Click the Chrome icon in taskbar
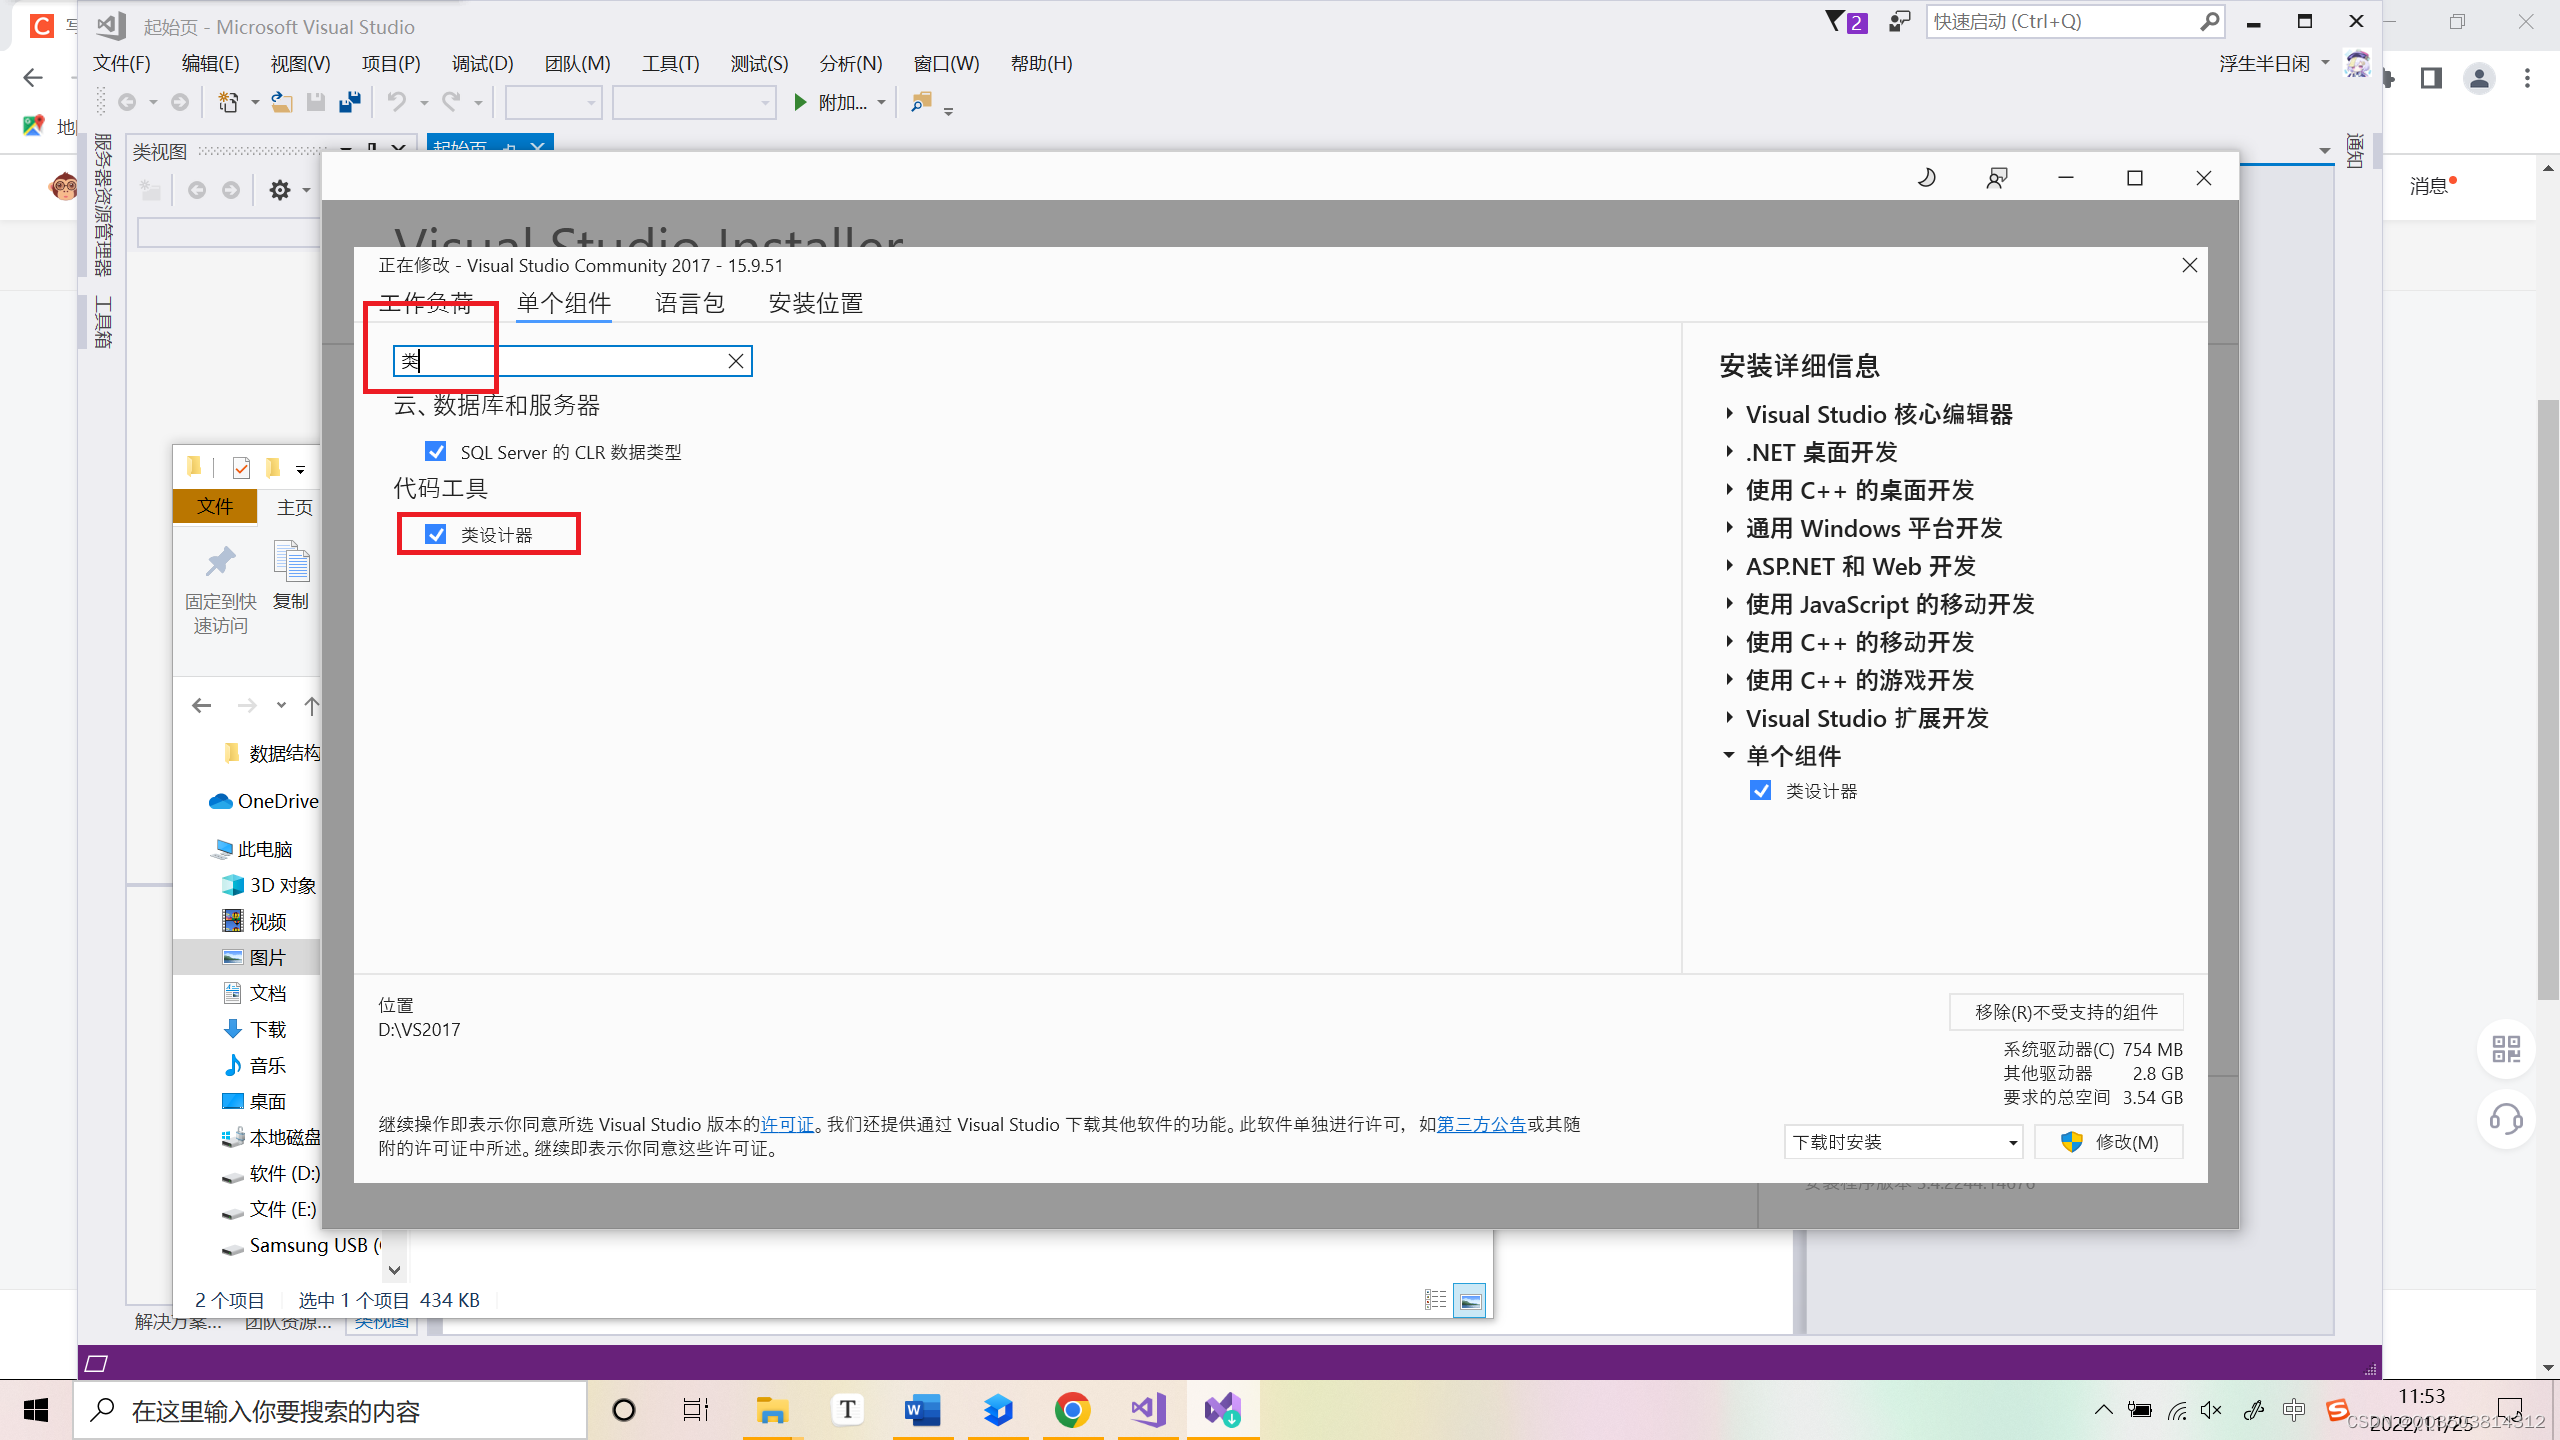The width and height of the screenshot is (2560, 1440). (x=1072, y=1410)
